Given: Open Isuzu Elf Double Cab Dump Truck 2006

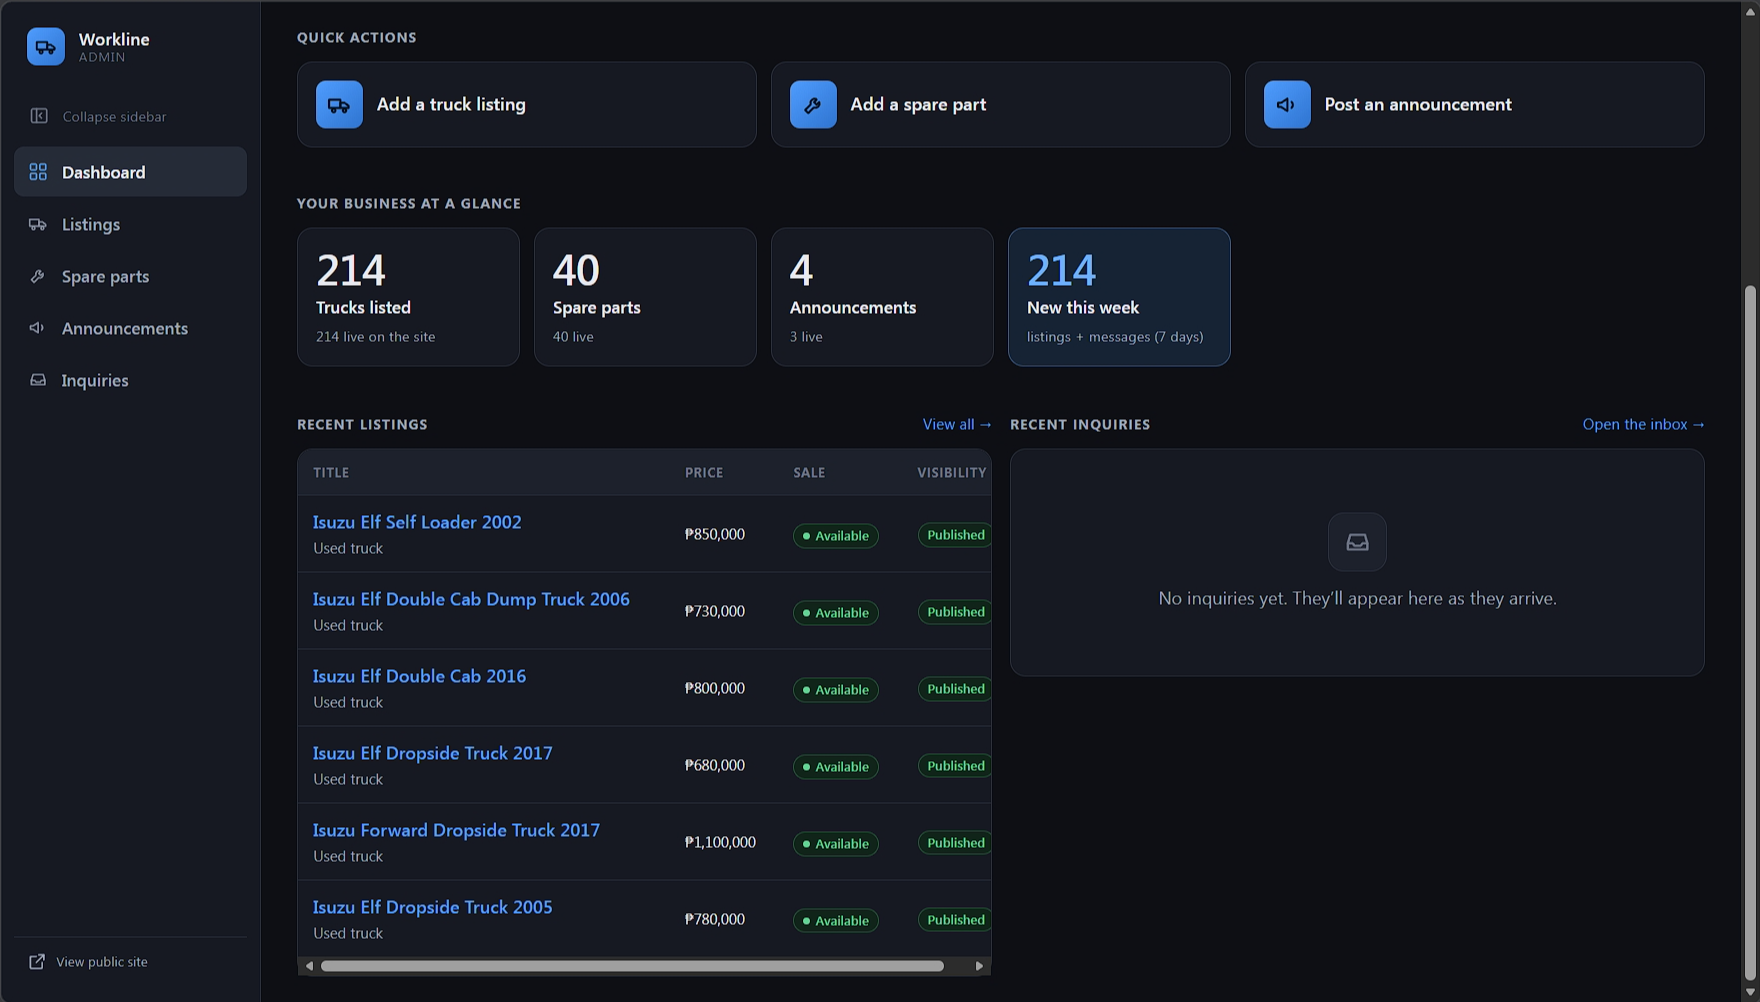Looking at the screenshot, I should point(471,599).
